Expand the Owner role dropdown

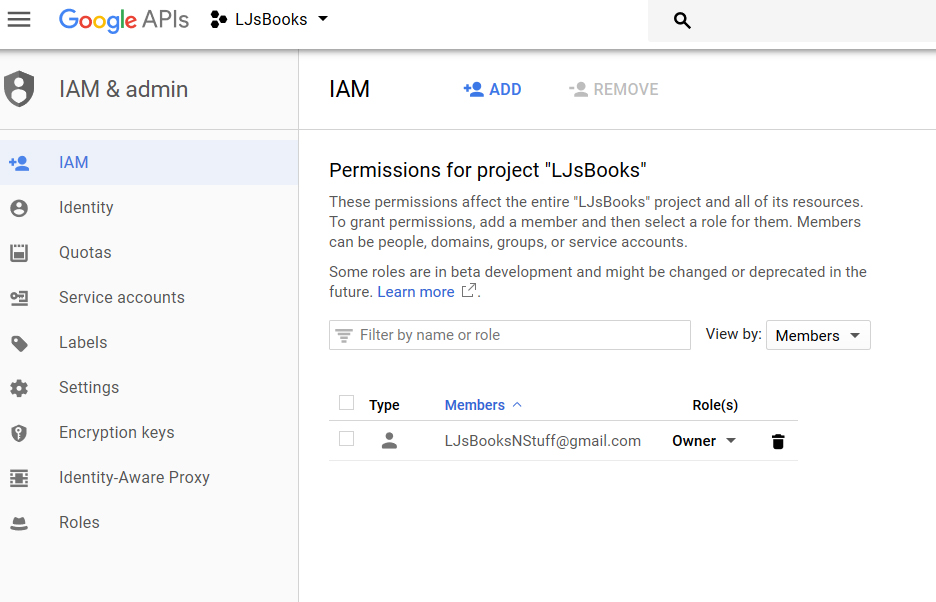point(704,441)
